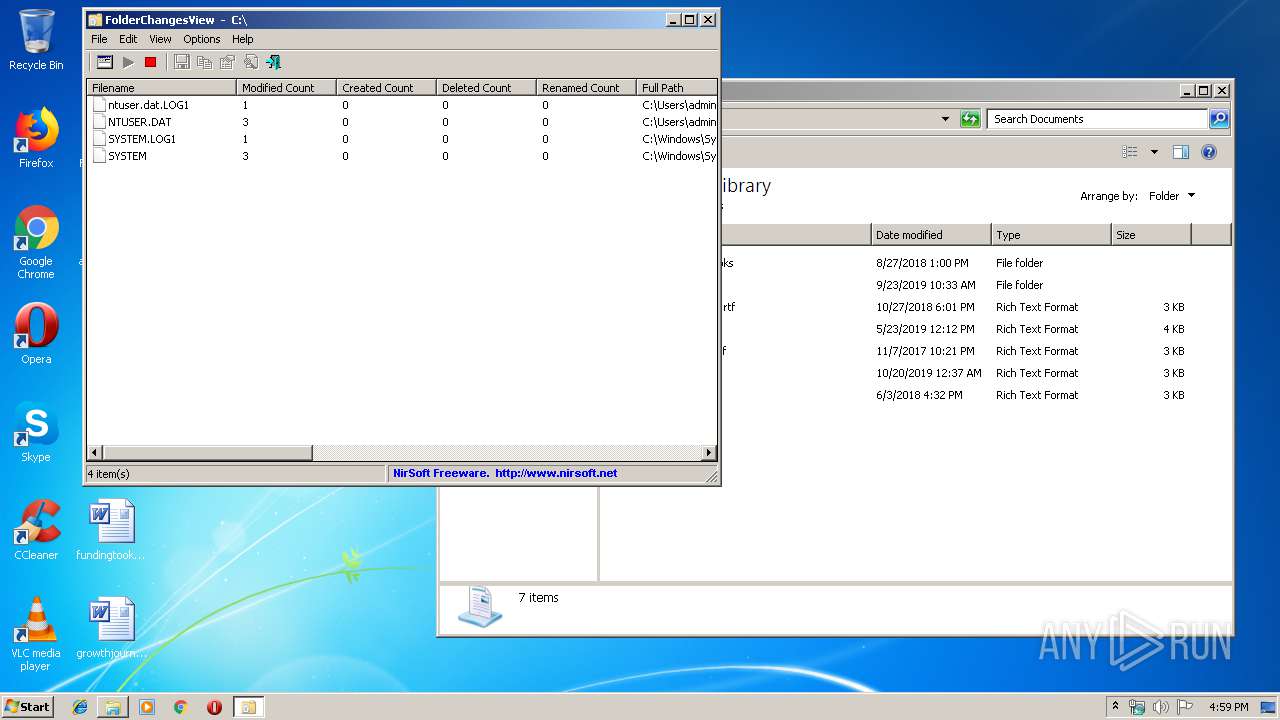Sort by the Modified Count column

click(286, 88)
